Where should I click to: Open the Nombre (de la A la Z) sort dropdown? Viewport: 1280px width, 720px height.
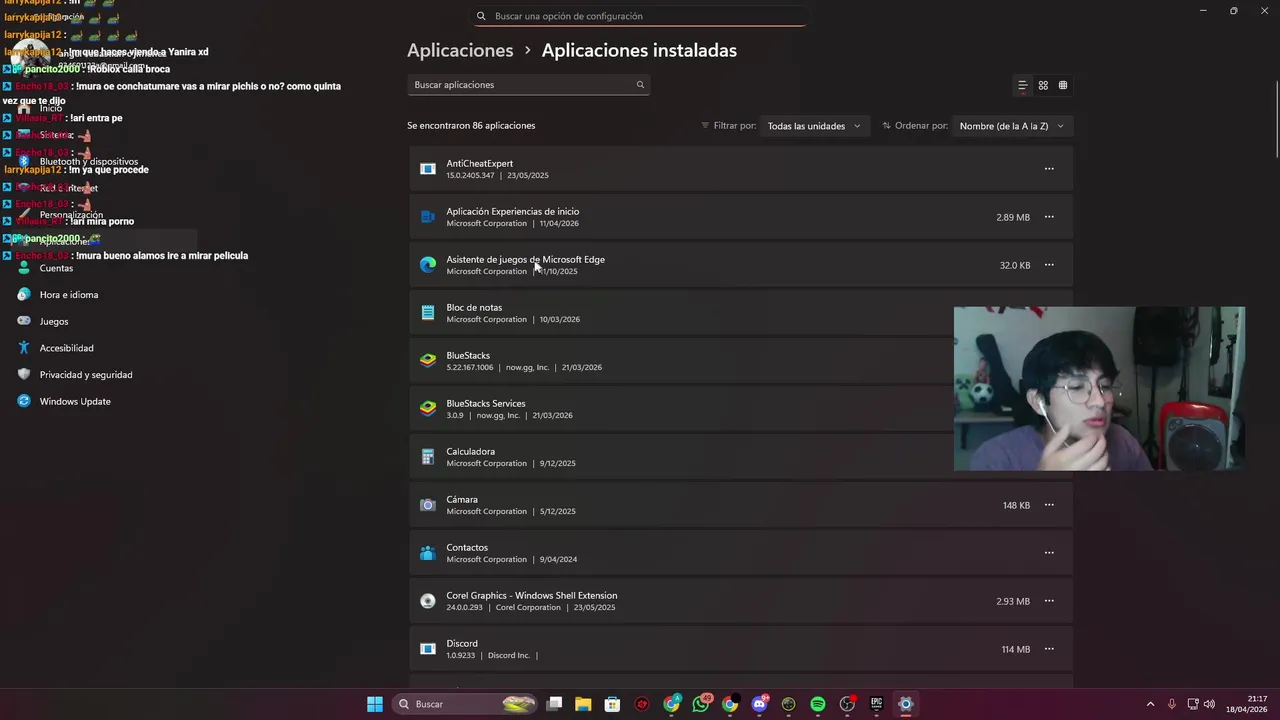(x=1012, y=126)
